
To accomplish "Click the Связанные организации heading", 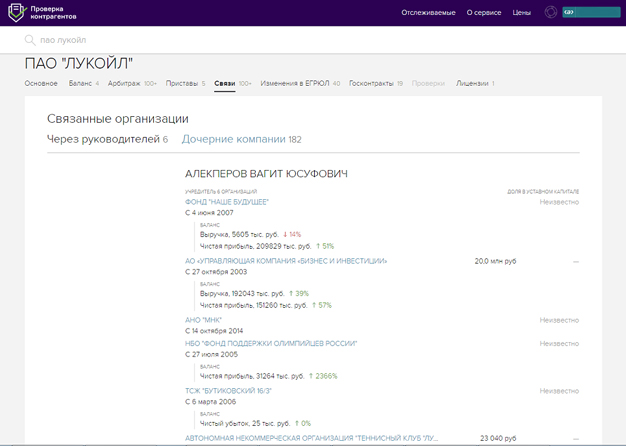I will tap(118, 119).
